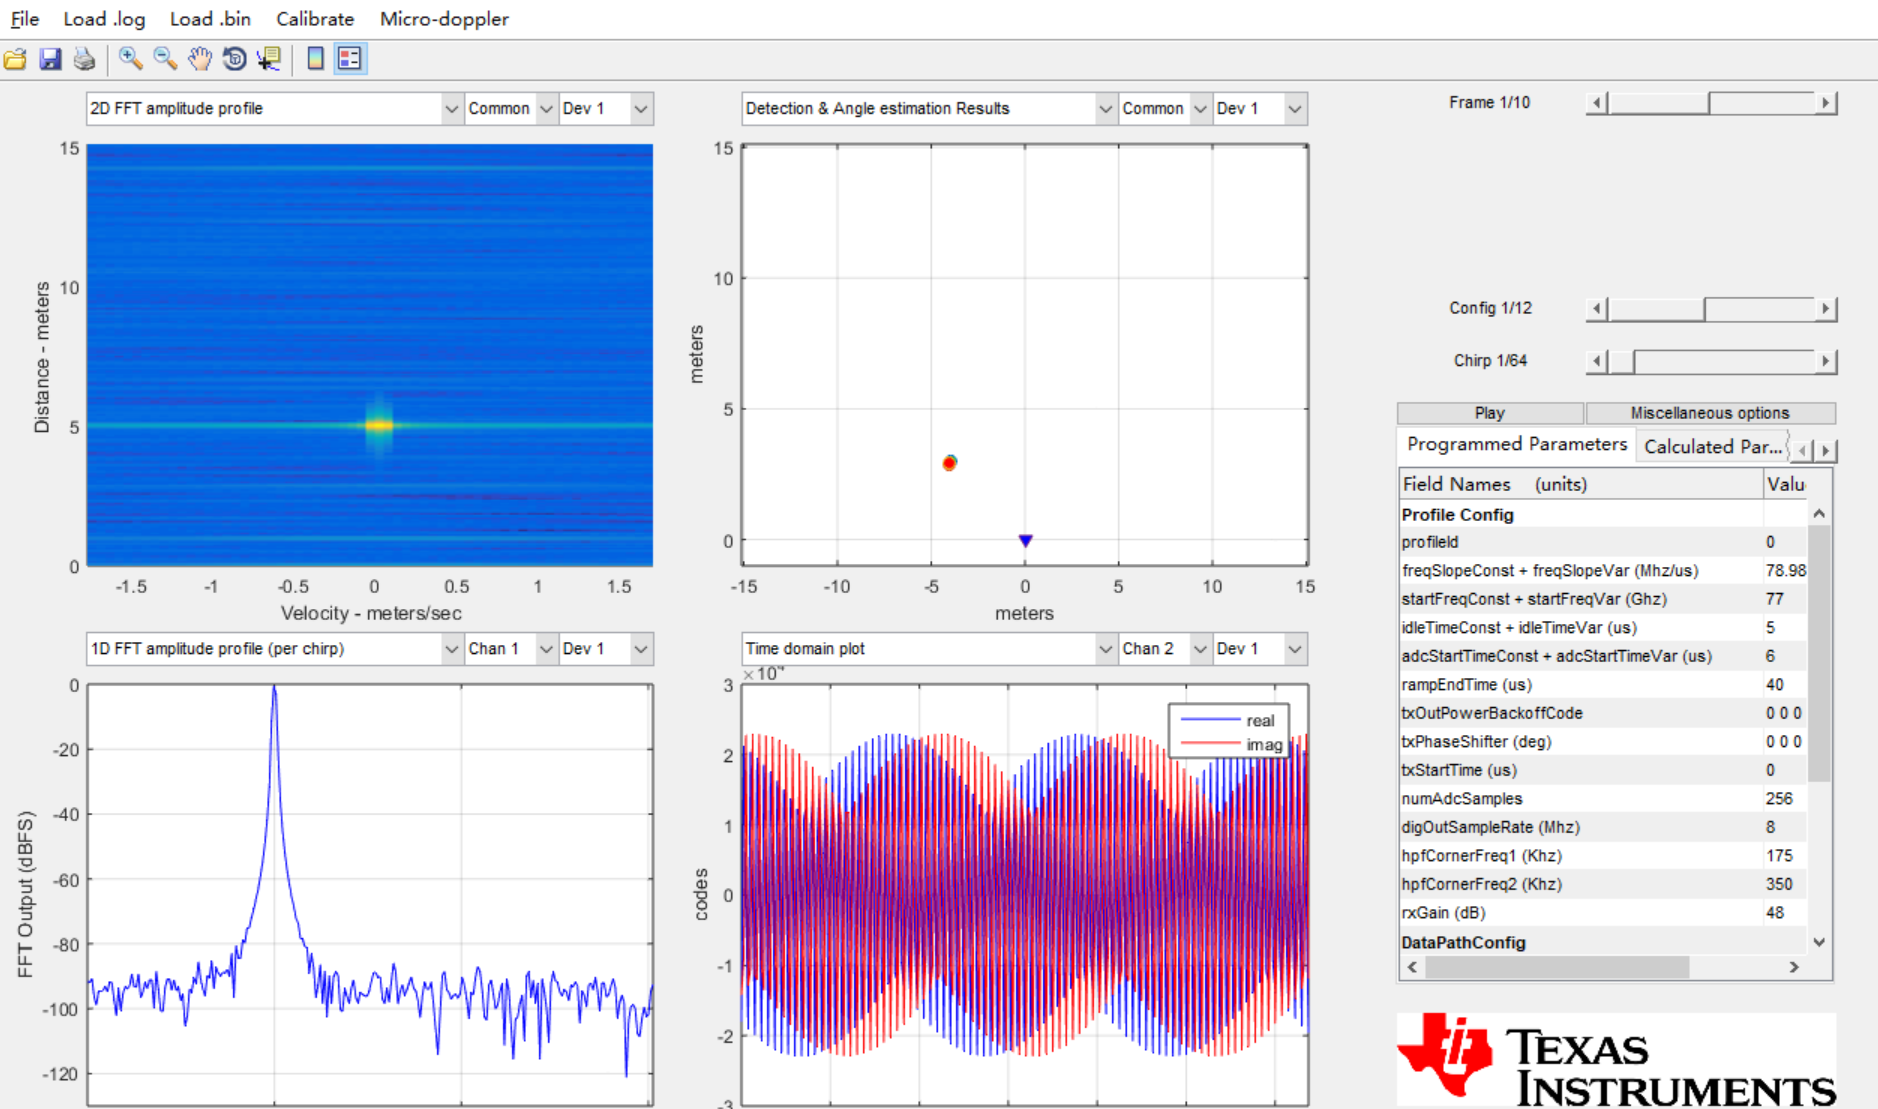Open the 2D FFT amplitude profile dropdown
The width and height of the screenshot is (1878, 1109).
tap(274, 108)
